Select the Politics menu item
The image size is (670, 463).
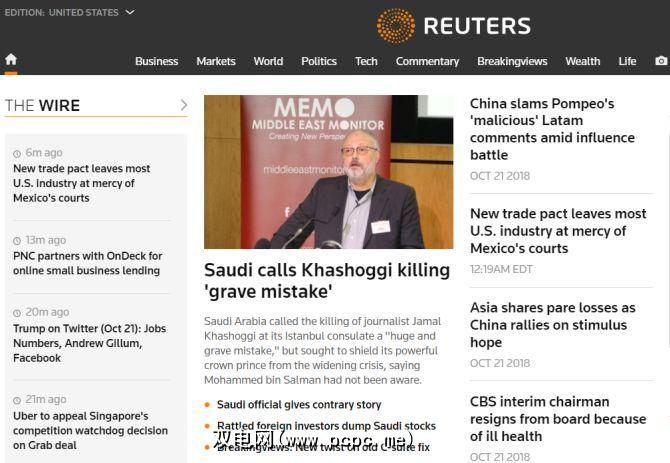[x=319, y=61]
